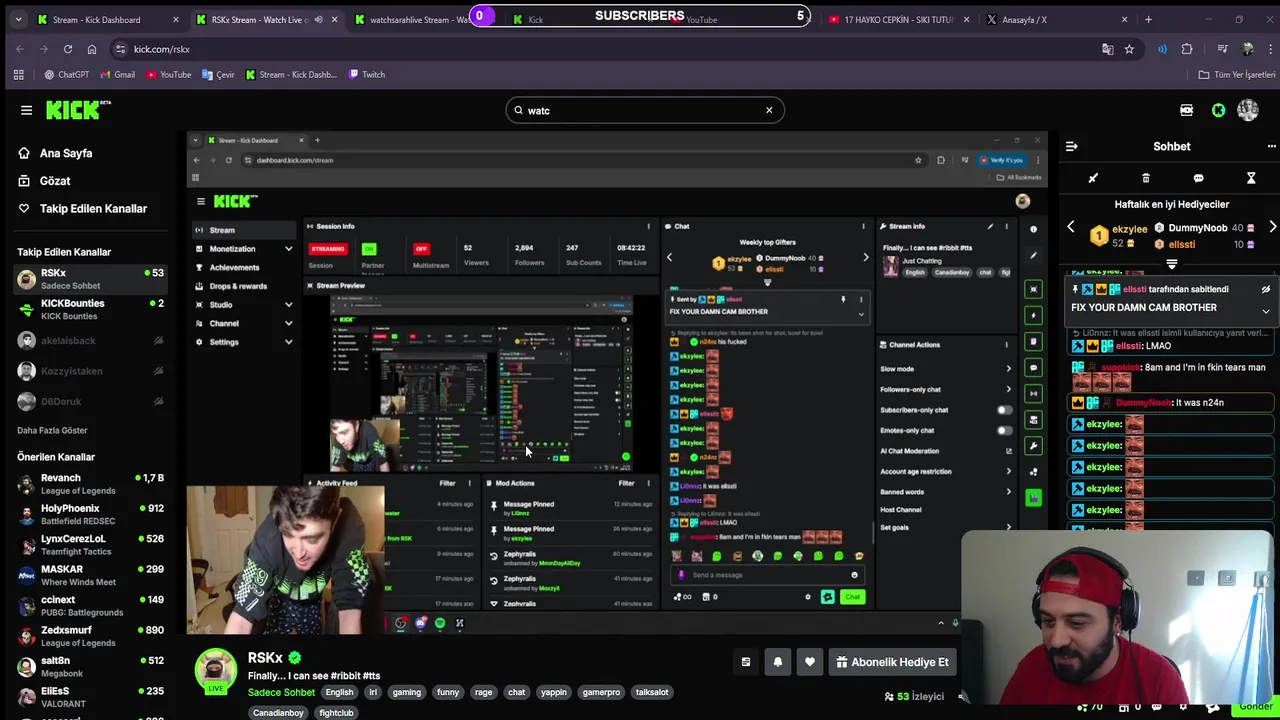Switch to 17 HAYKO CEPKİN browser tab
1280x720 pixels.
click(897, 19)
